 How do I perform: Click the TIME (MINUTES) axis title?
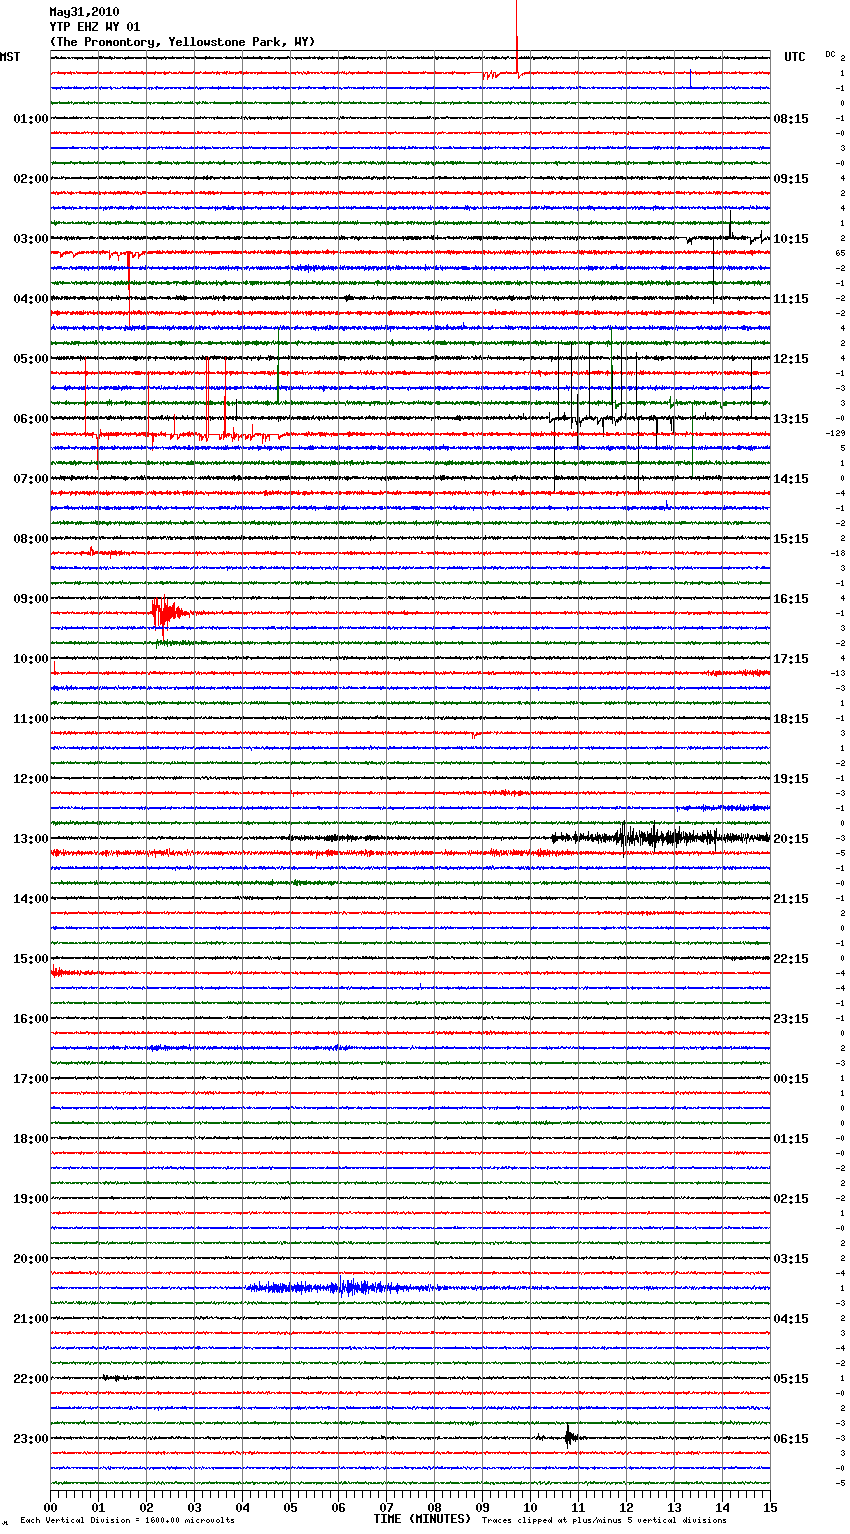click(422, 1519)
